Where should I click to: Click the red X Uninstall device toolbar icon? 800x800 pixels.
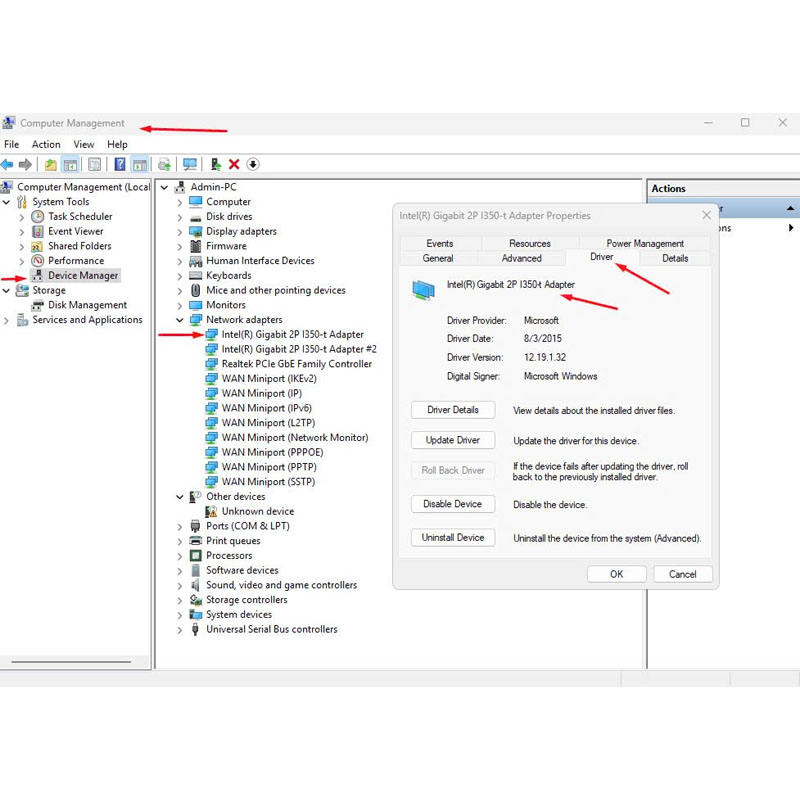234,164
